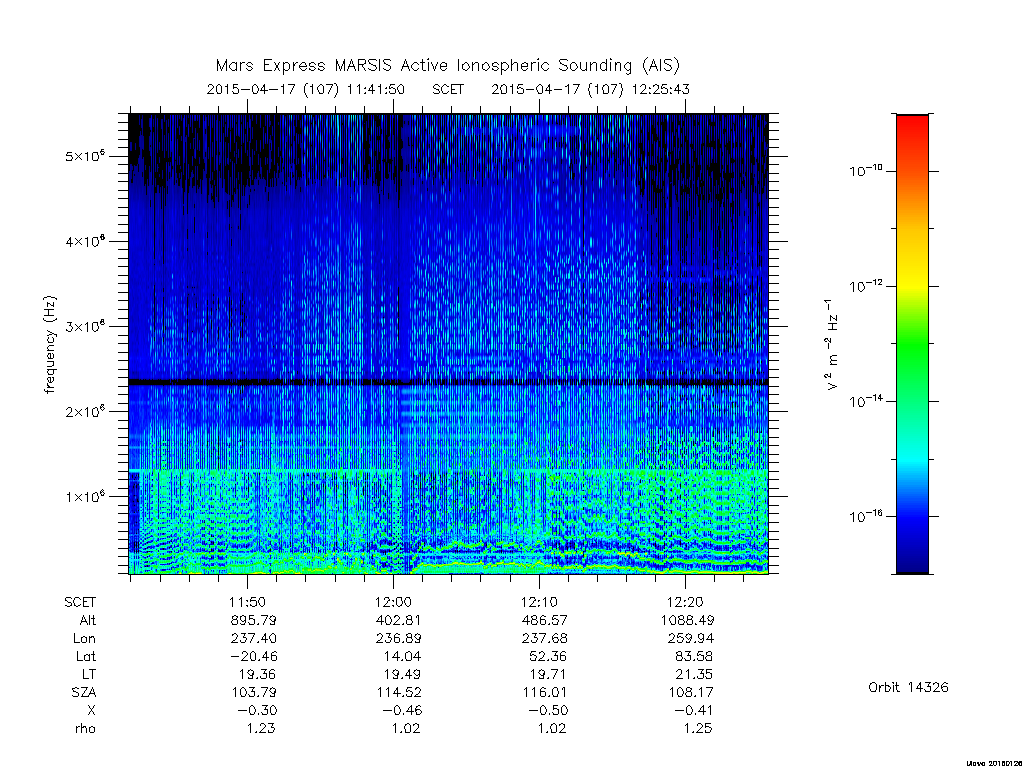Click the 'Orbit 14326' label
The width and height of the screenshot is (1024, 768).
[908, 687]
